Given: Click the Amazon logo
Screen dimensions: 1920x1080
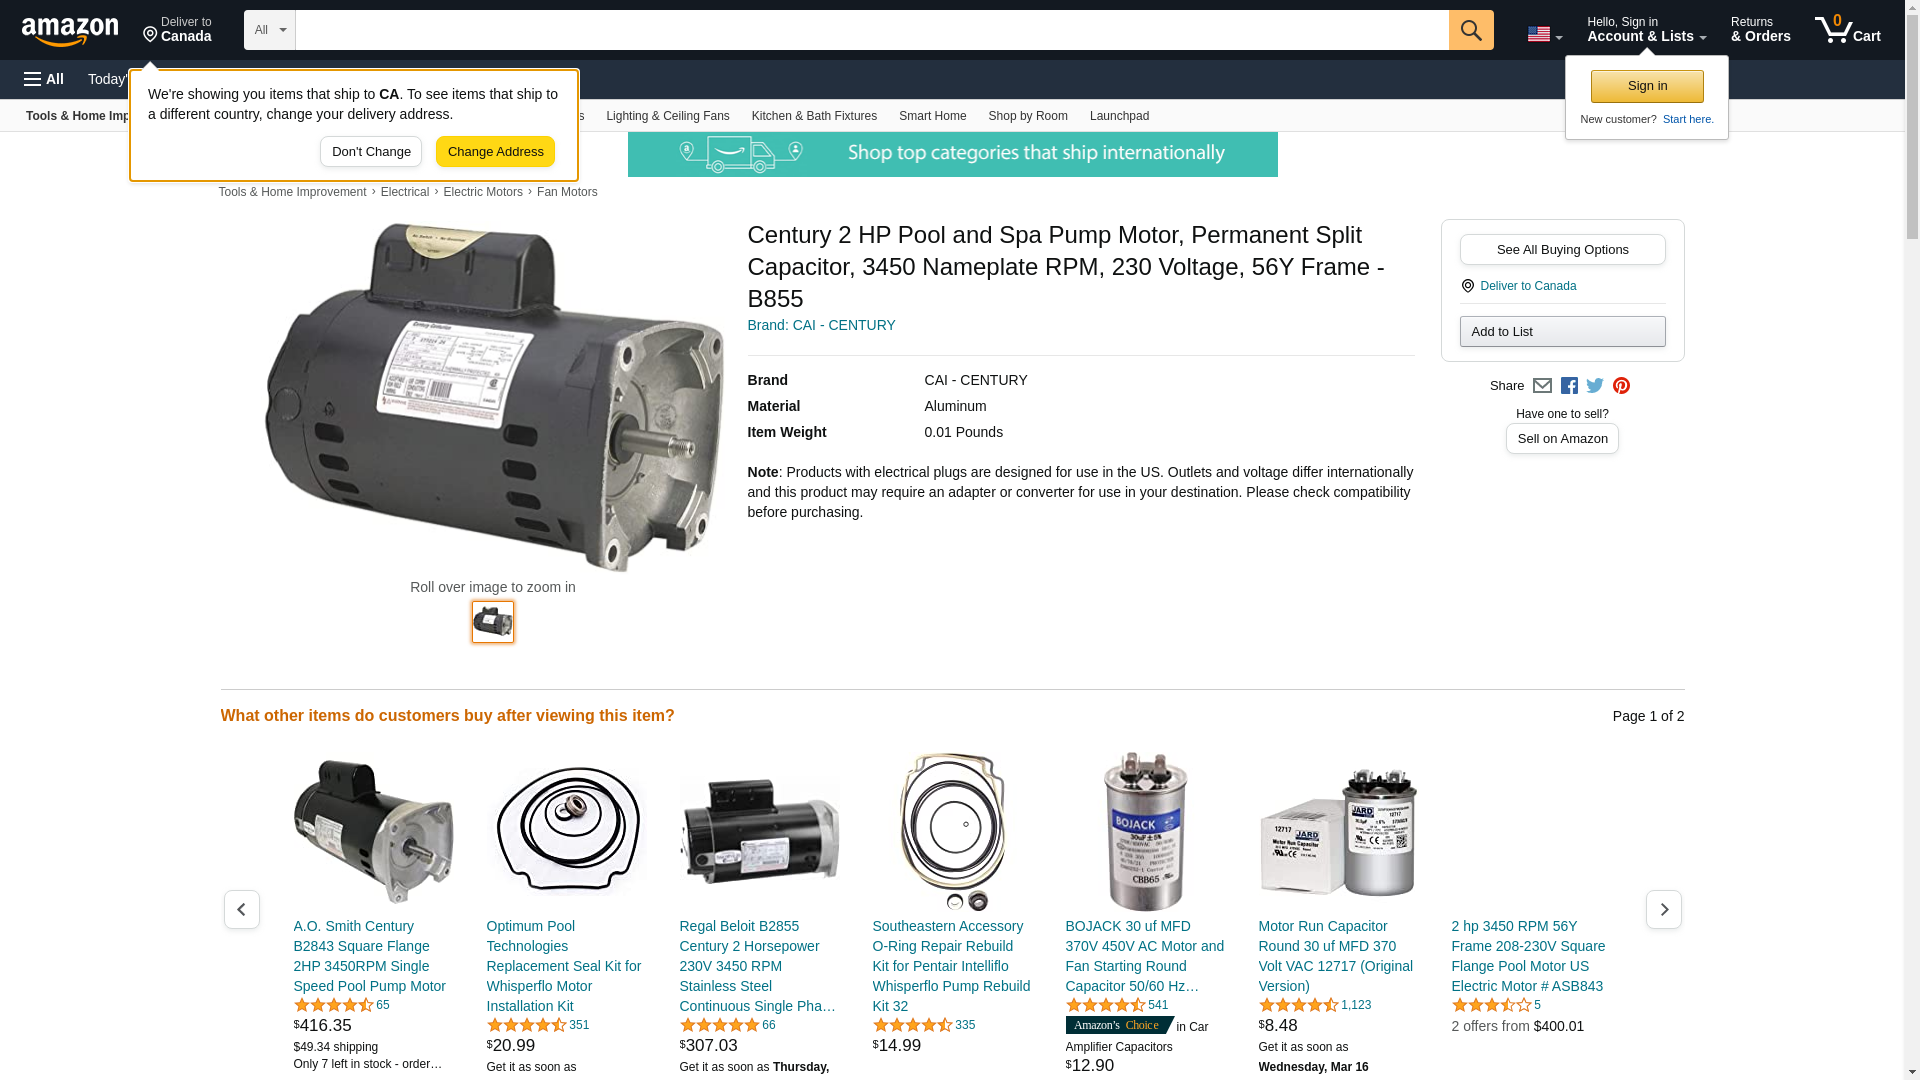Looking at the screenshot, I should pyautogui.click(x=70, y=31).
